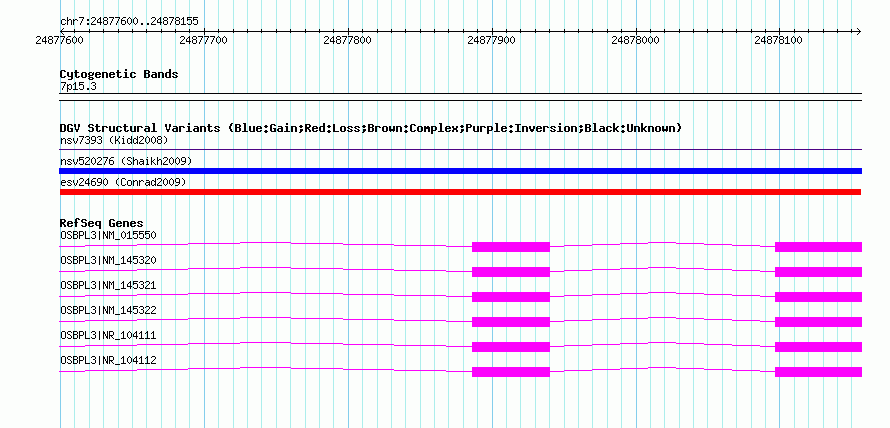Click NM_145322 rightmost exon block
890x428 pixels.
pos(818,322)
